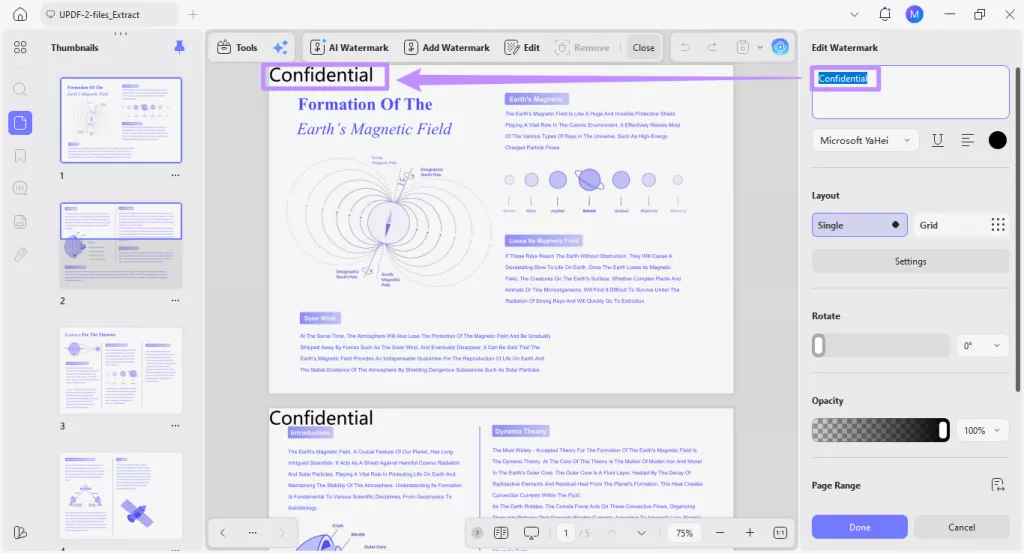Toggle underline for watermark text
The width and height of the screenshot is (1024, 553).
937,140
